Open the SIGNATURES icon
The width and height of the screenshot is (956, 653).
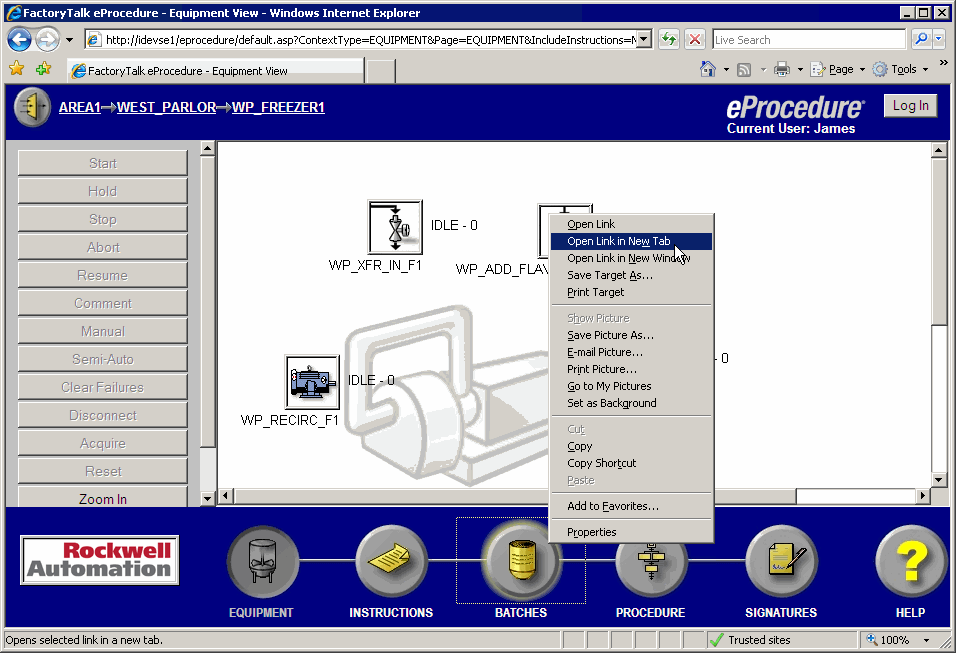point(782,561)
